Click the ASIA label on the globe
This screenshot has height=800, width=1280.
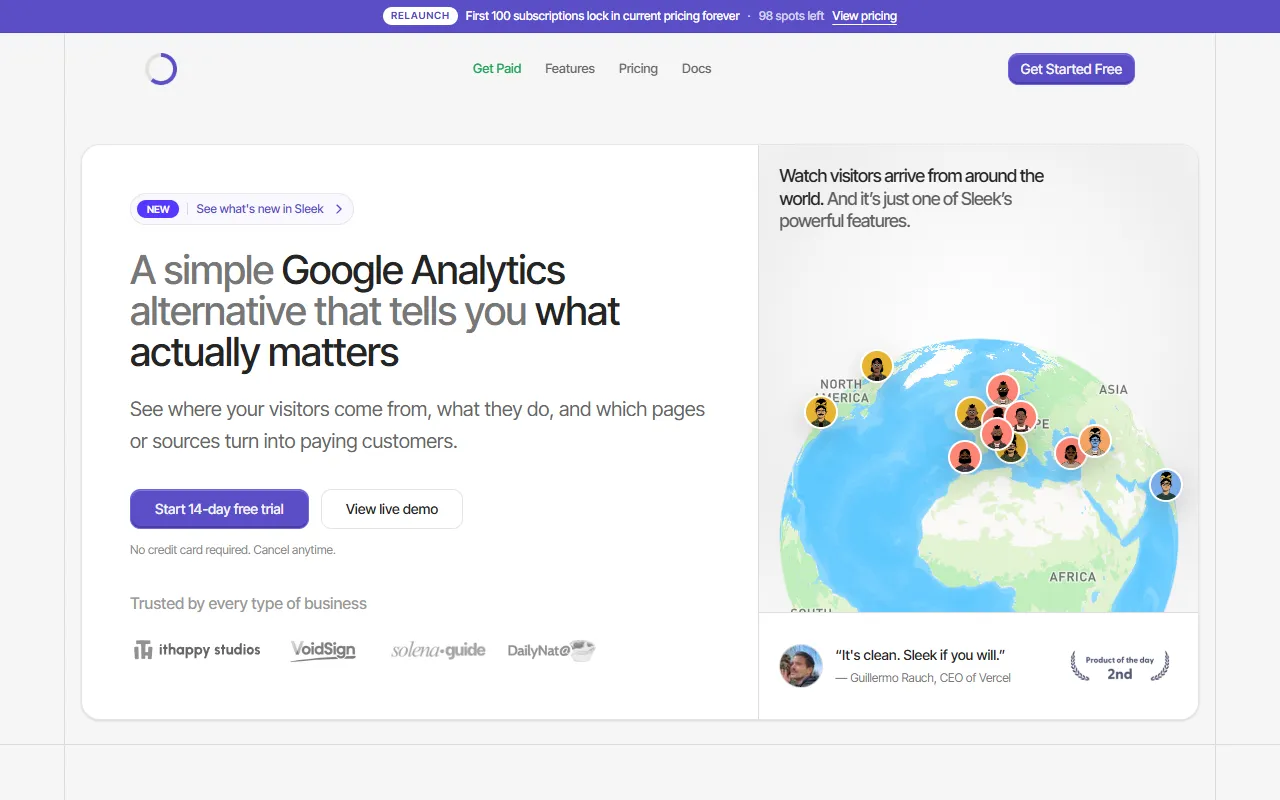tap(1113, 389)
